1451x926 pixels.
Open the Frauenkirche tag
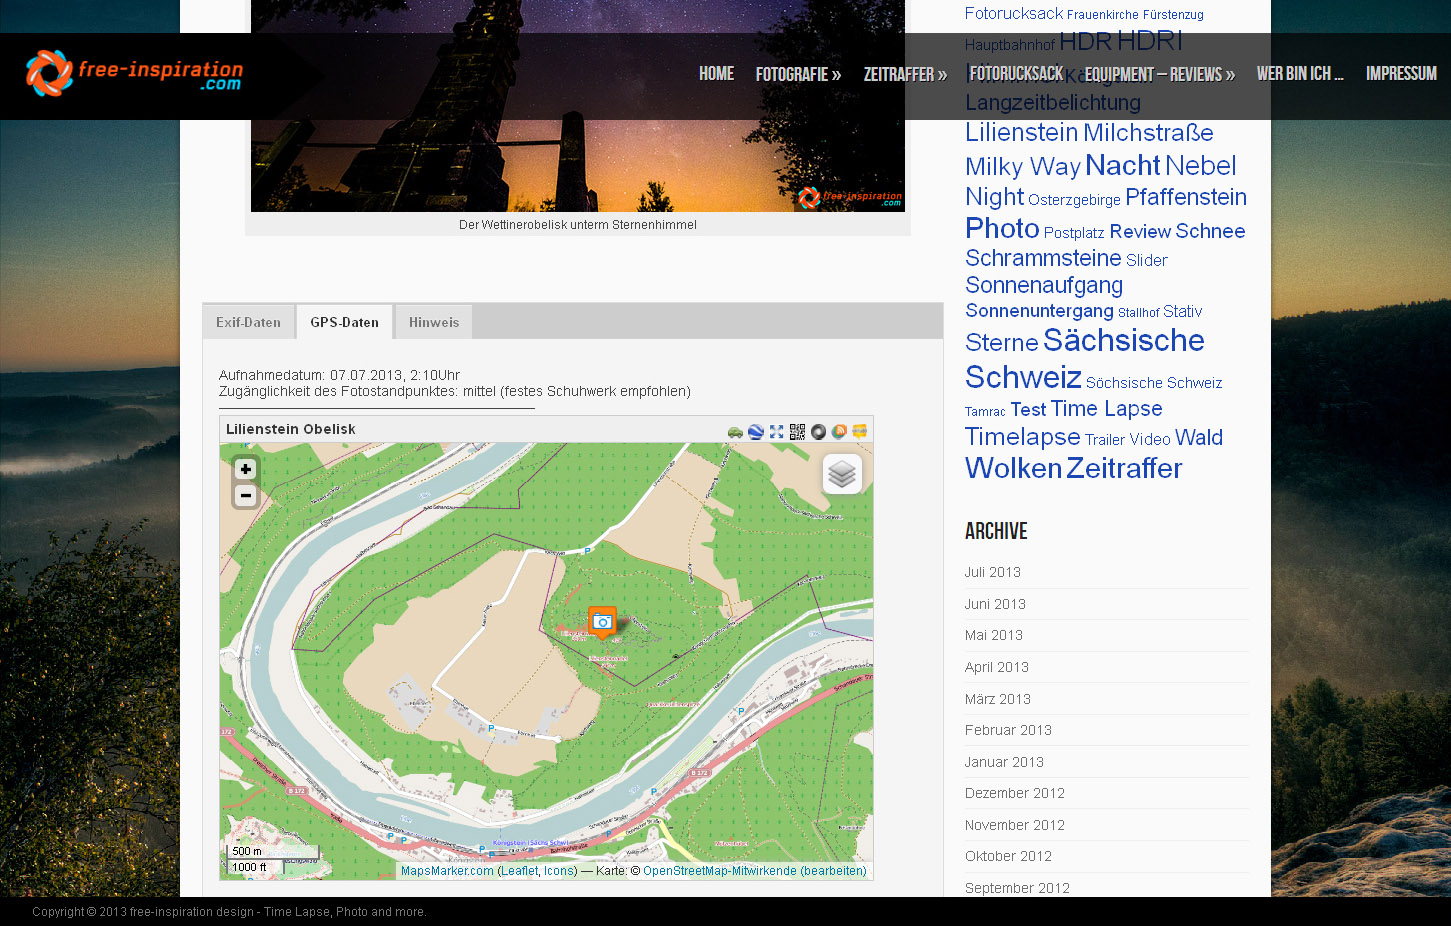coord(1103,15)
